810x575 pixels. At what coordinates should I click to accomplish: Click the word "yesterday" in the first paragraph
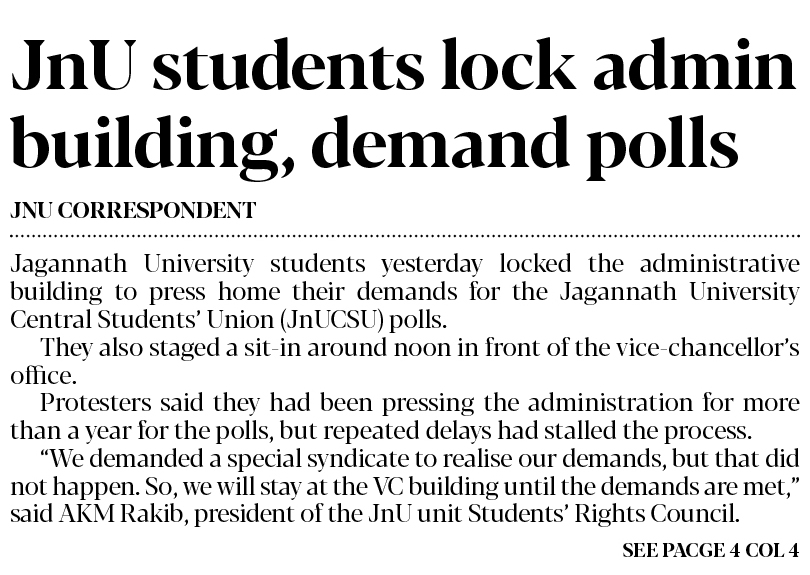(431, 264)
